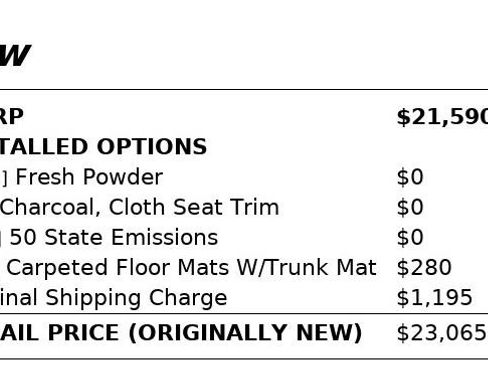
Task: Click the $1,195 shipping charge amount
Action: point(434,298)
